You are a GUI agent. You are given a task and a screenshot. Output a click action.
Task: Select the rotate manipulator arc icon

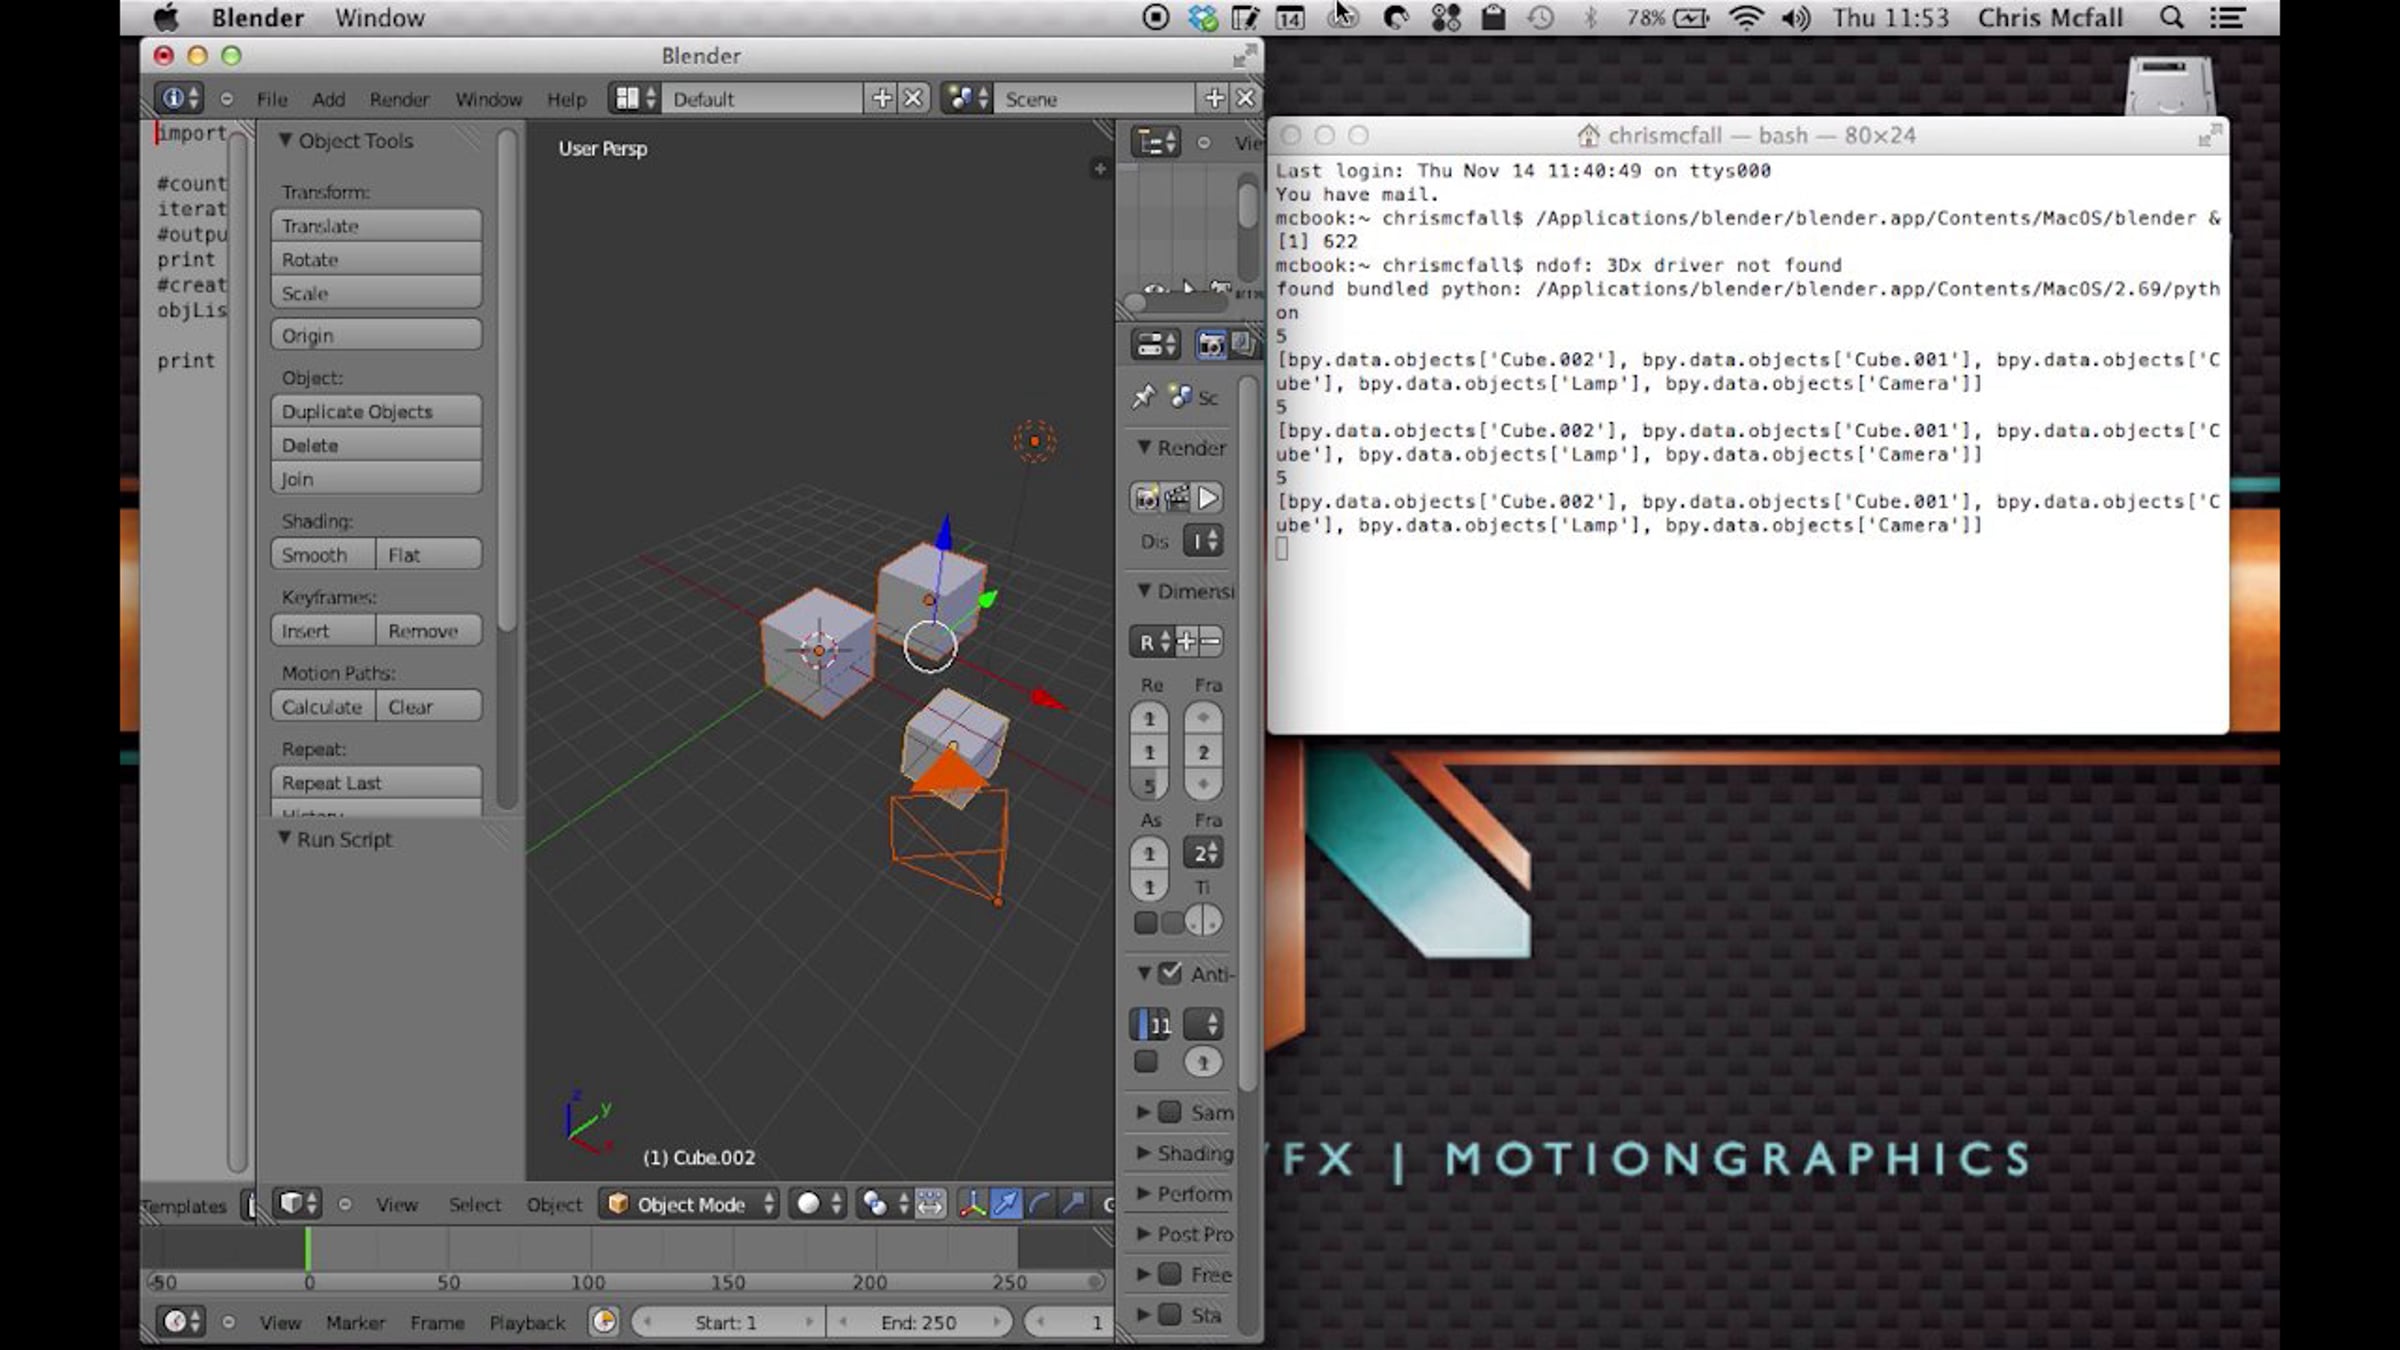pos(1039,1204)
